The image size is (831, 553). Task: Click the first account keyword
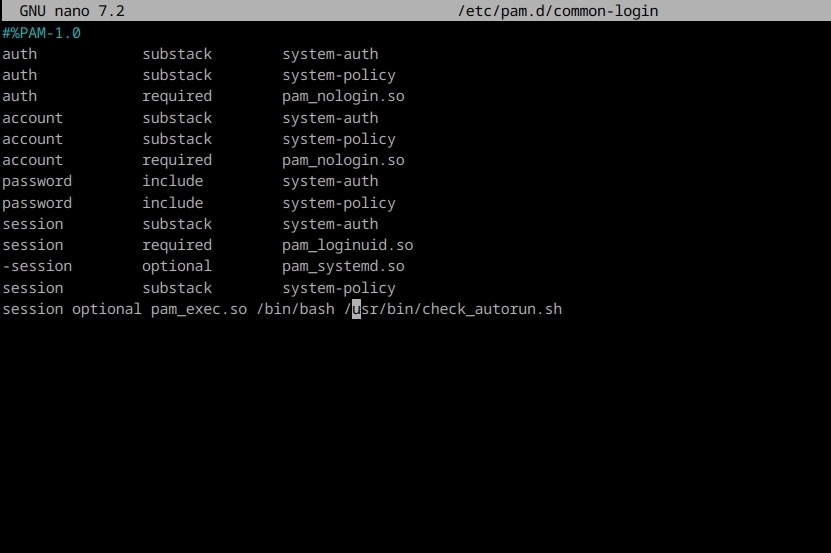coord(32,118)
